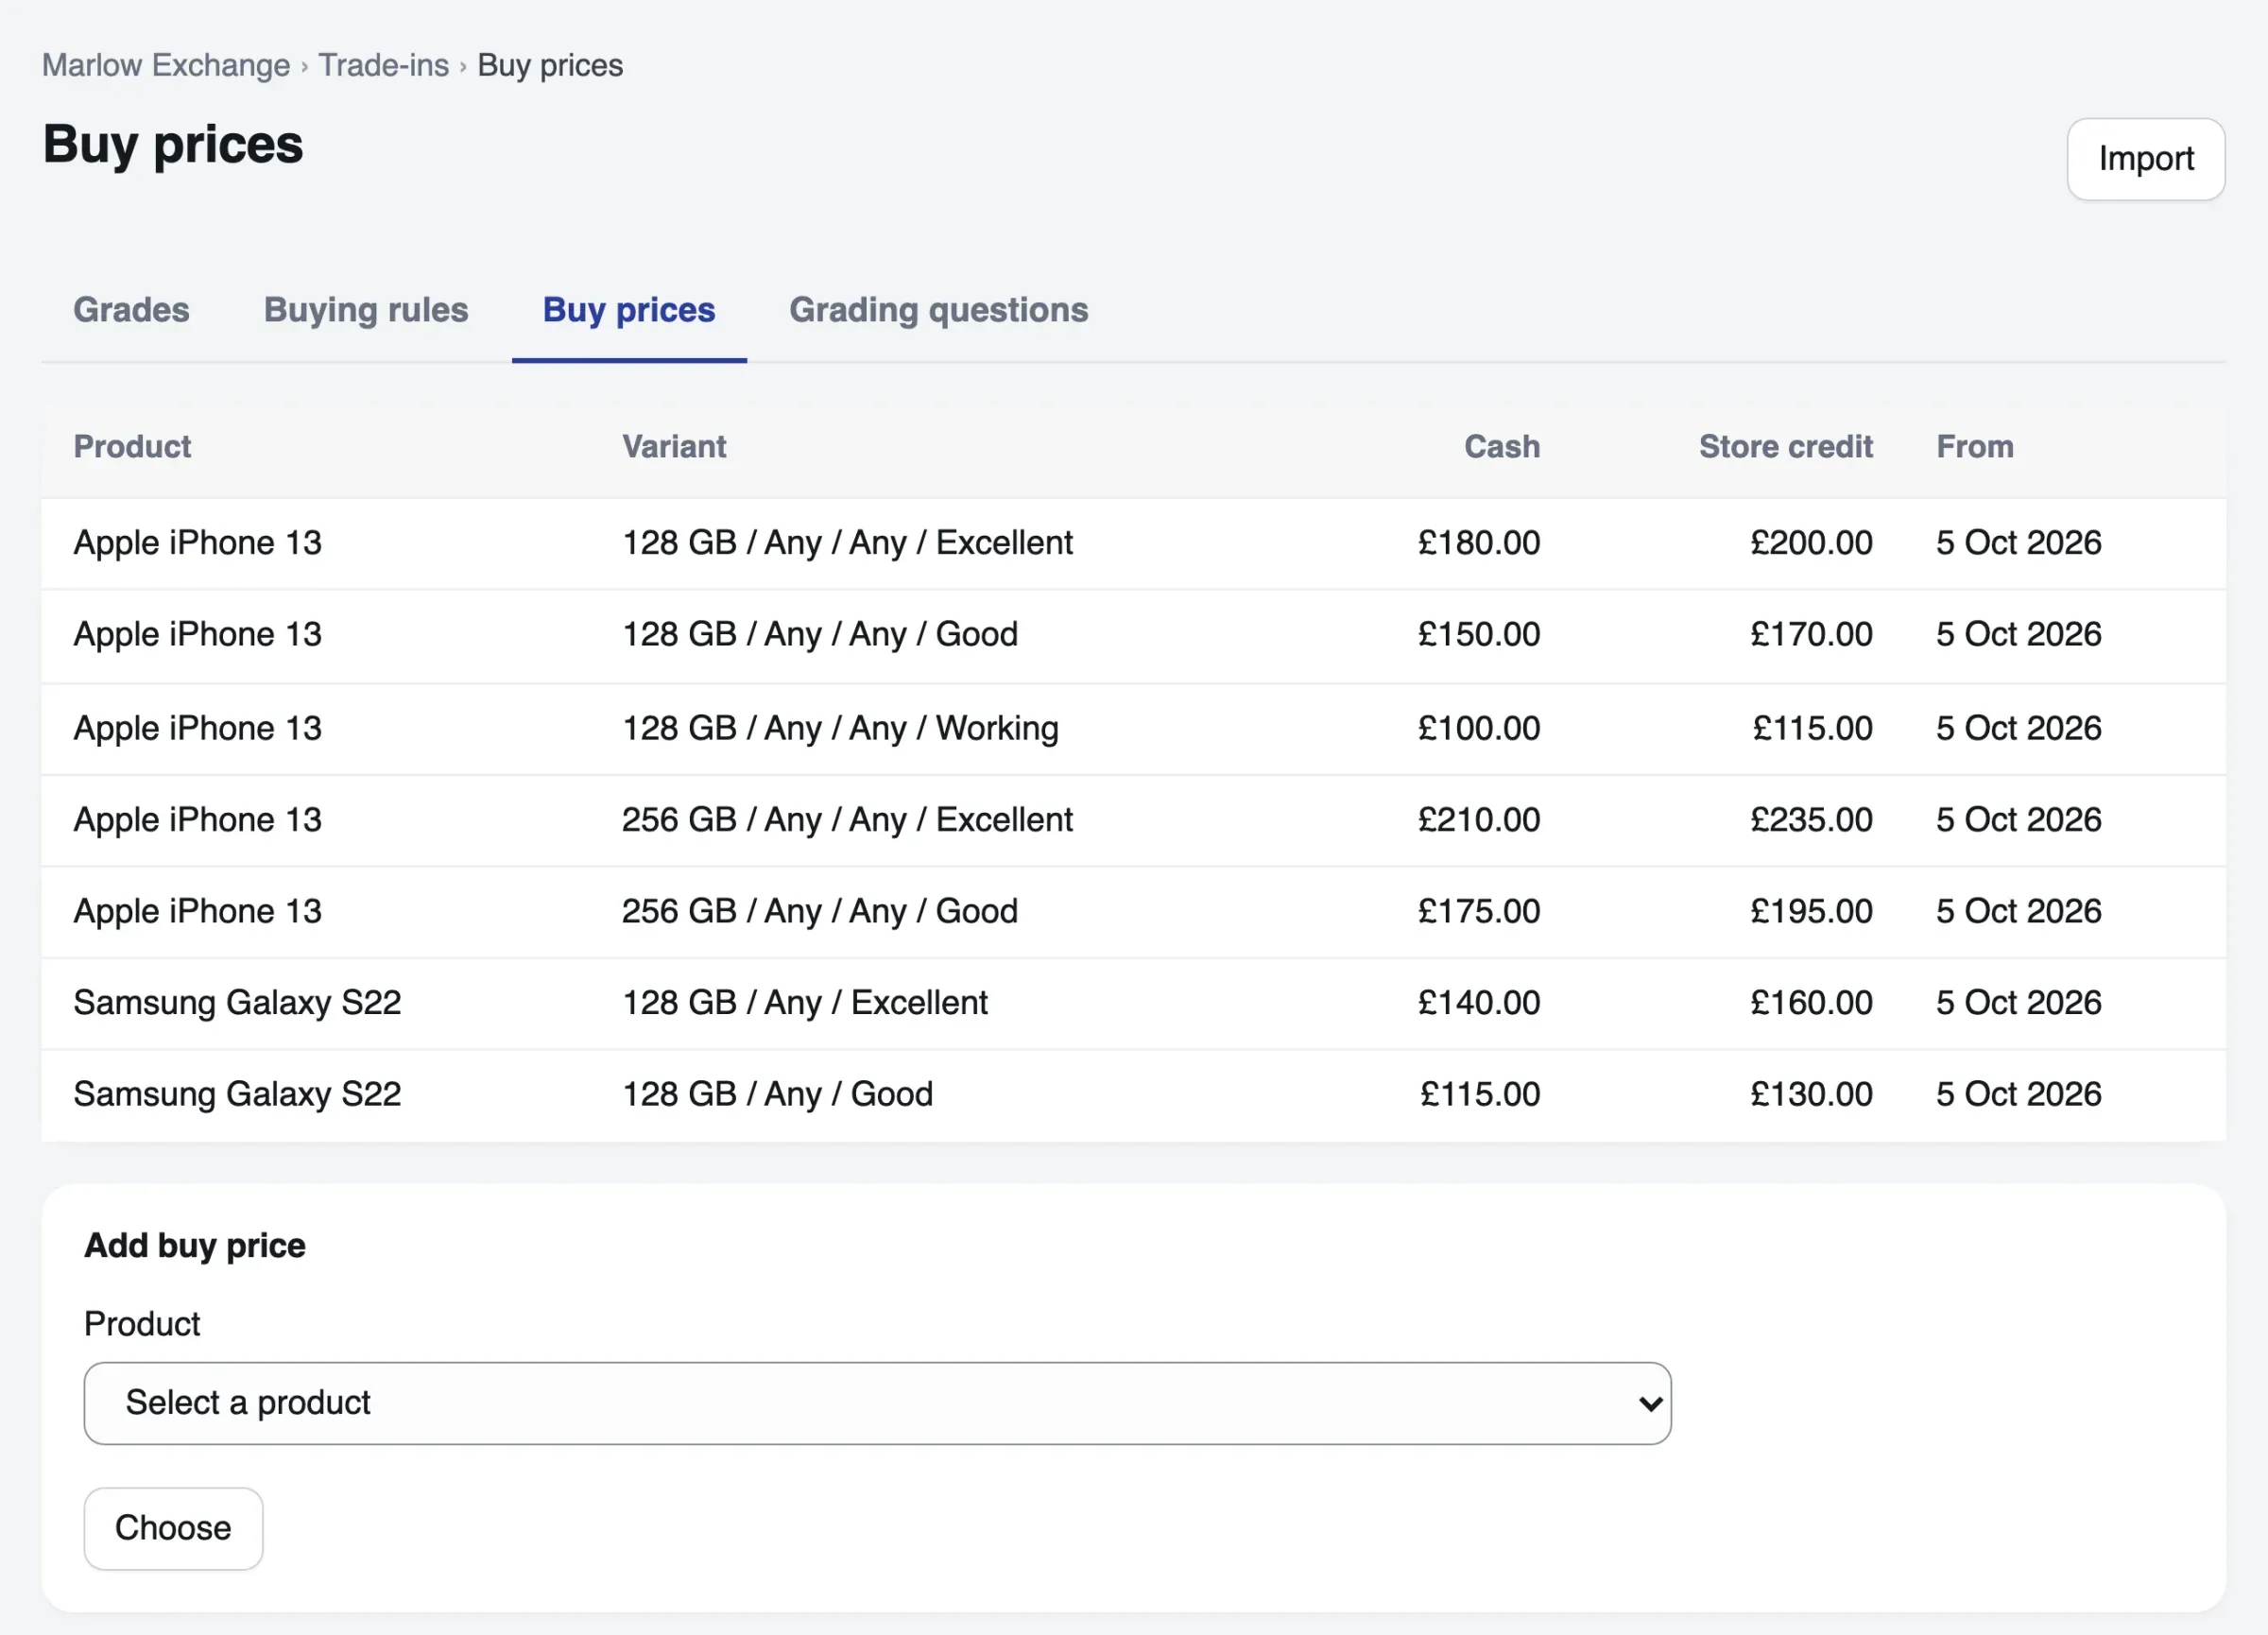2268x1635 pixels.
Task: Select the 256 GB / Any / Any / Good variant
Action: click(820, 911)
